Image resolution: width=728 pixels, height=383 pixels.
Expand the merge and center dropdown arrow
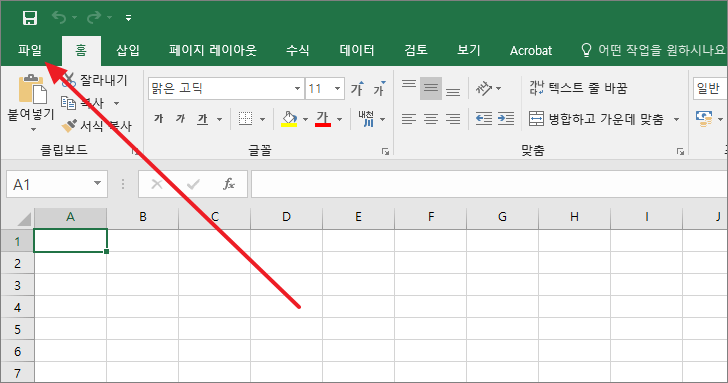point(676,120)
